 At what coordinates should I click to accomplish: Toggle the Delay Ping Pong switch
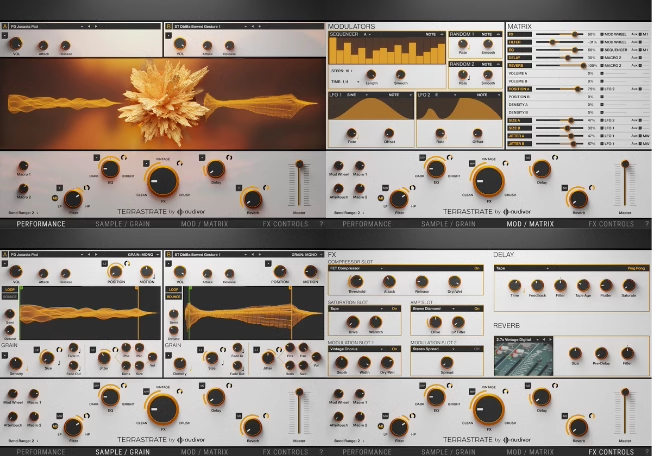point(636,268)
